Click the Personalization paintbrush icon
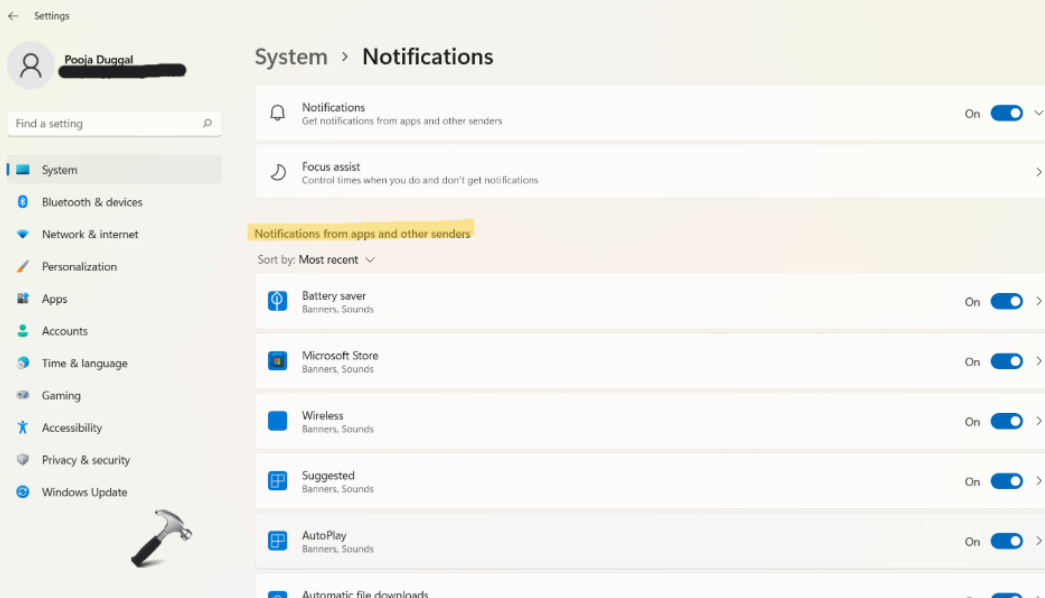1045x598 pixels. (22, 267)
